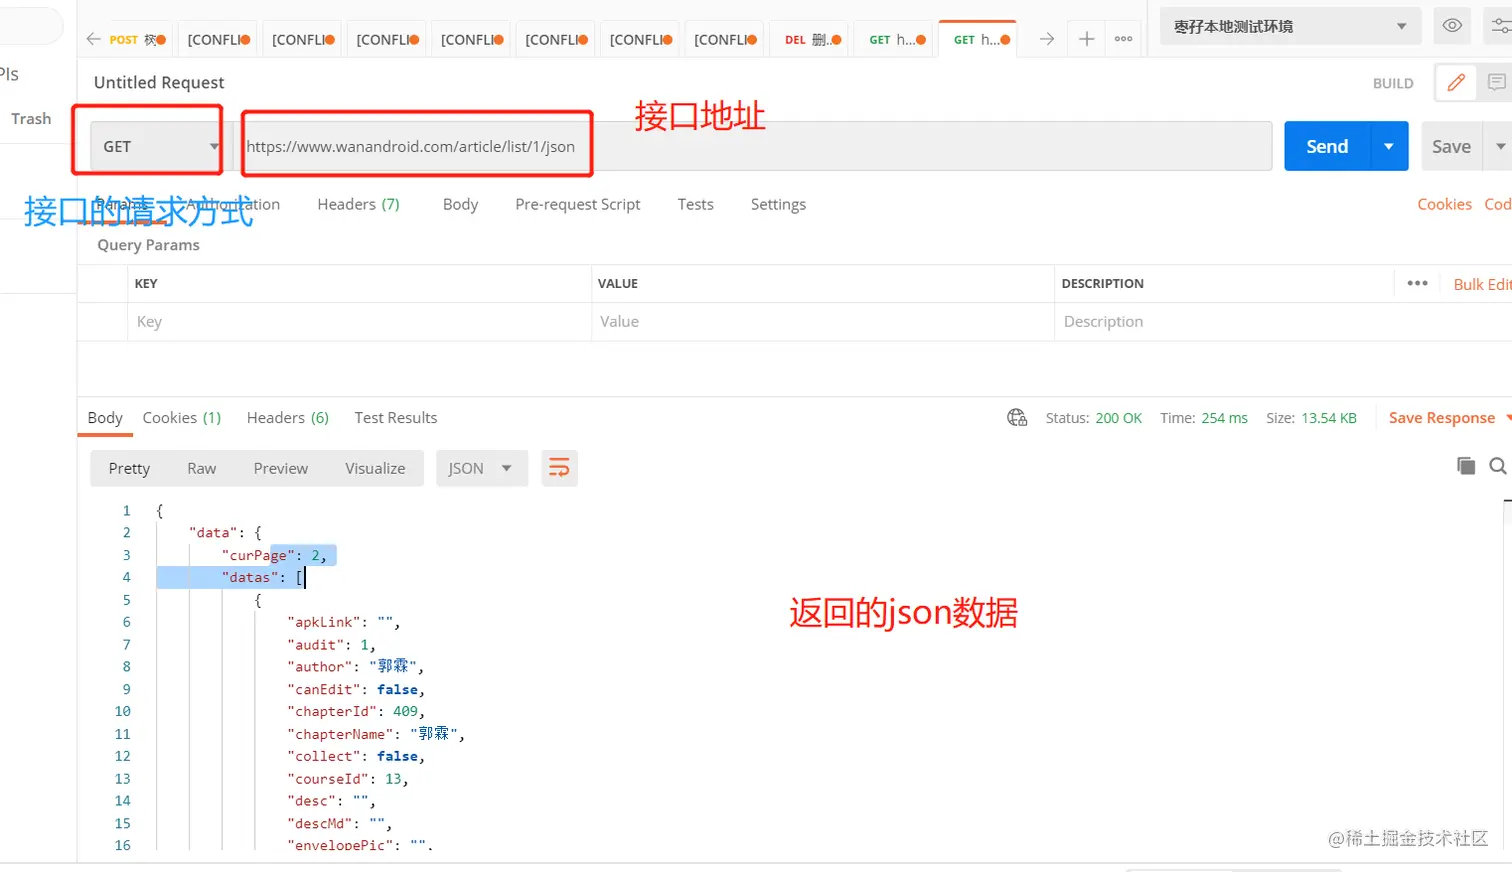Open the comments icon beside the pencil
Screen dimensions: 1512x872
tap(1496, 83)
